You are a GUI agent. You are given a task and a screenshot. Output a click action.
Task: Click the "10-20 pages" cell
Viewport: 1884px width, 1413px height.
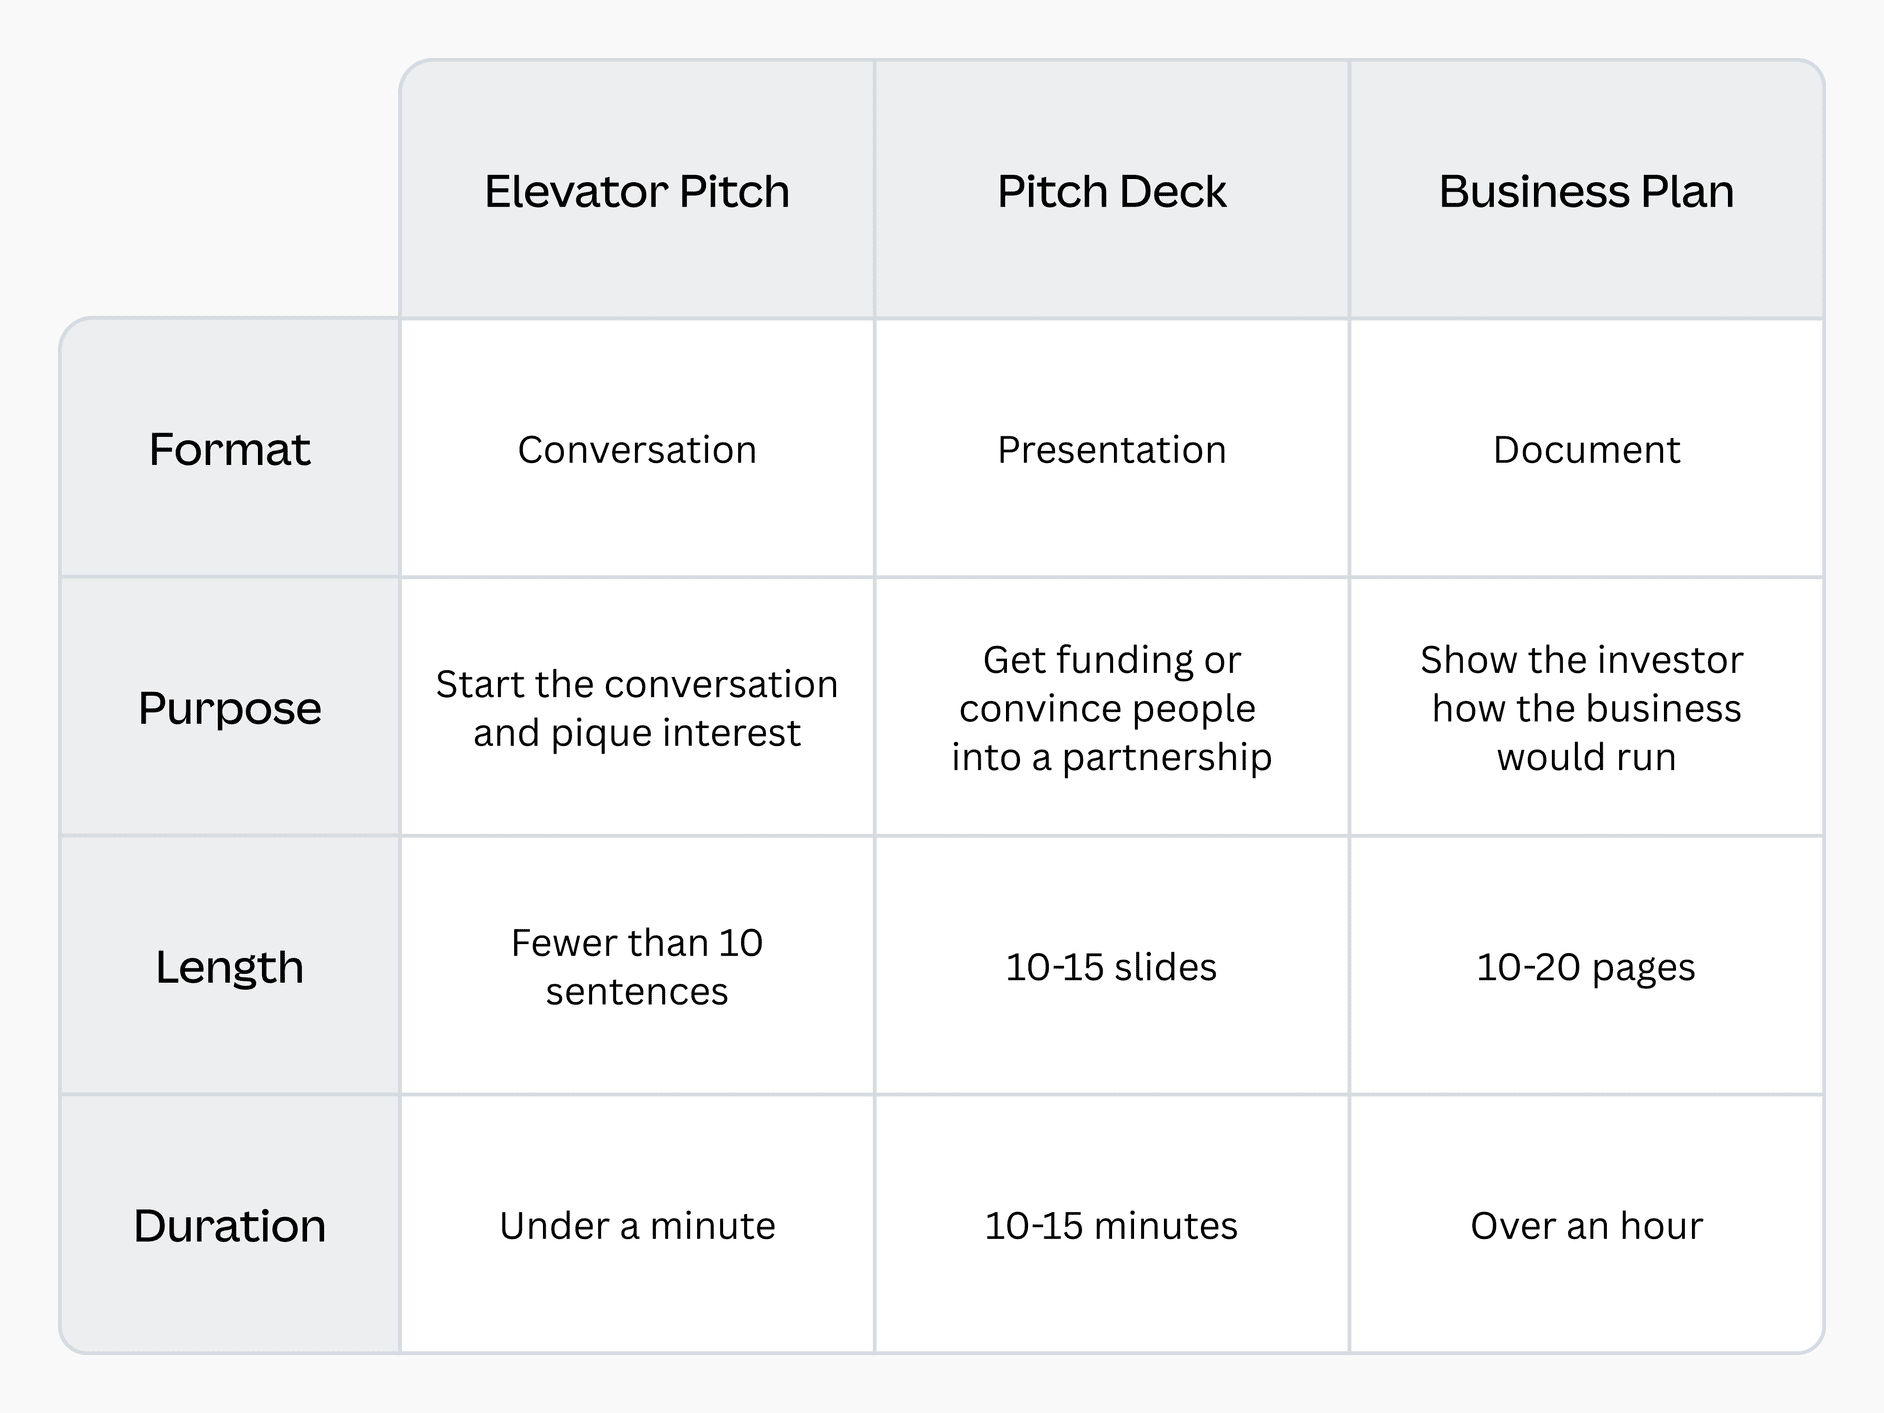click(1586, 967)
